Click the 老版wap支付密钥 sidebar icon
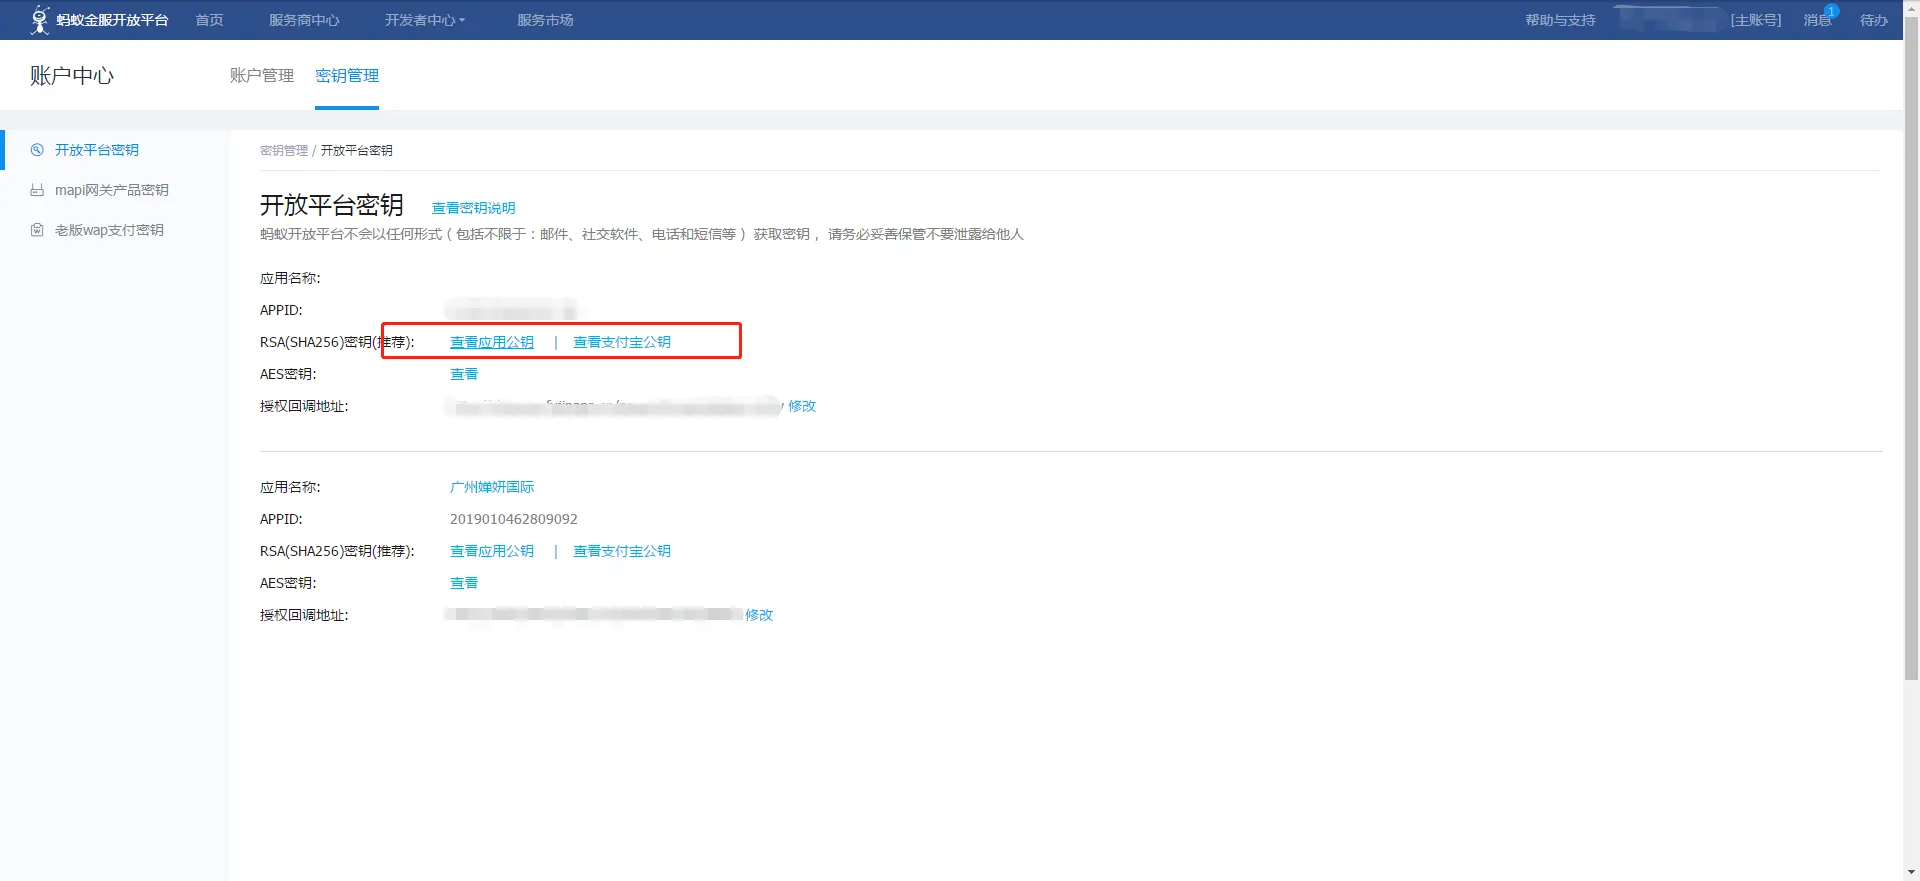 tap(37, 230)
